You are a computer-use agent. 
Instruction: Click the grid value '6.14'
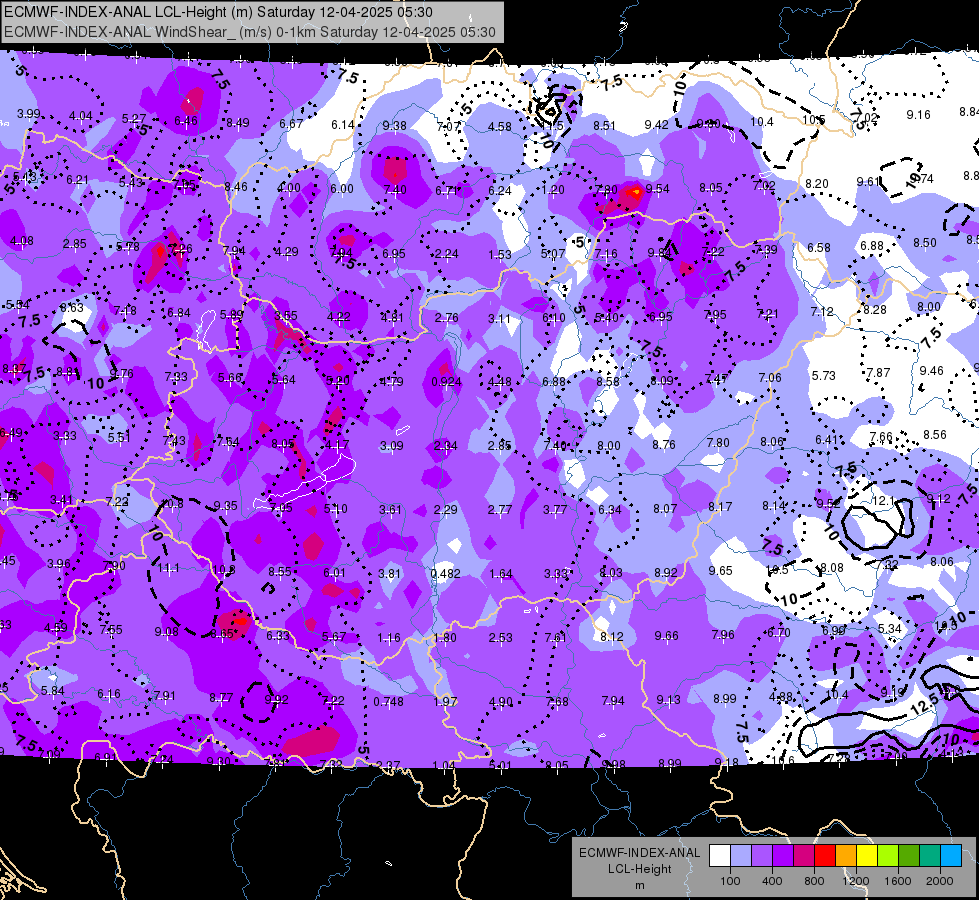click(x=343, y=124)
